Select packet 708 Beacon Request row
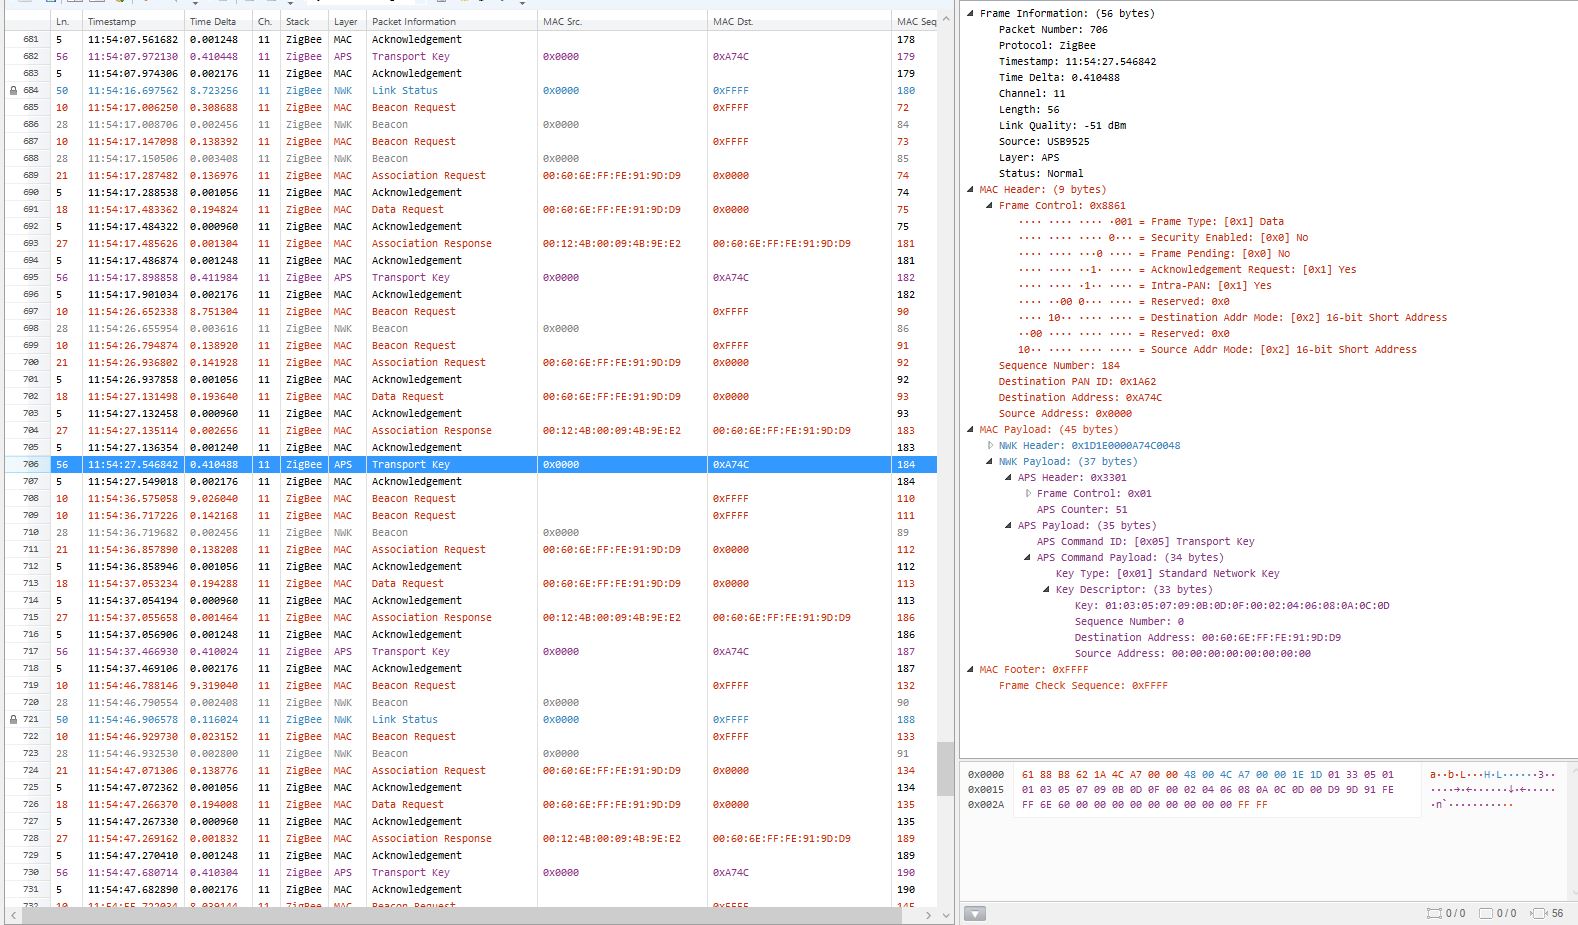The width and height of the screenshot is (1578, 925). pyautogui.click(x=470, y=498)
